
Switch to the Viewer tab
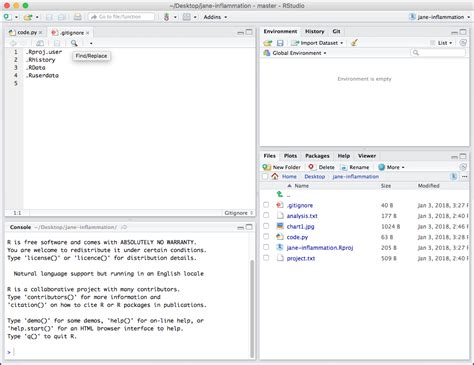367,156
